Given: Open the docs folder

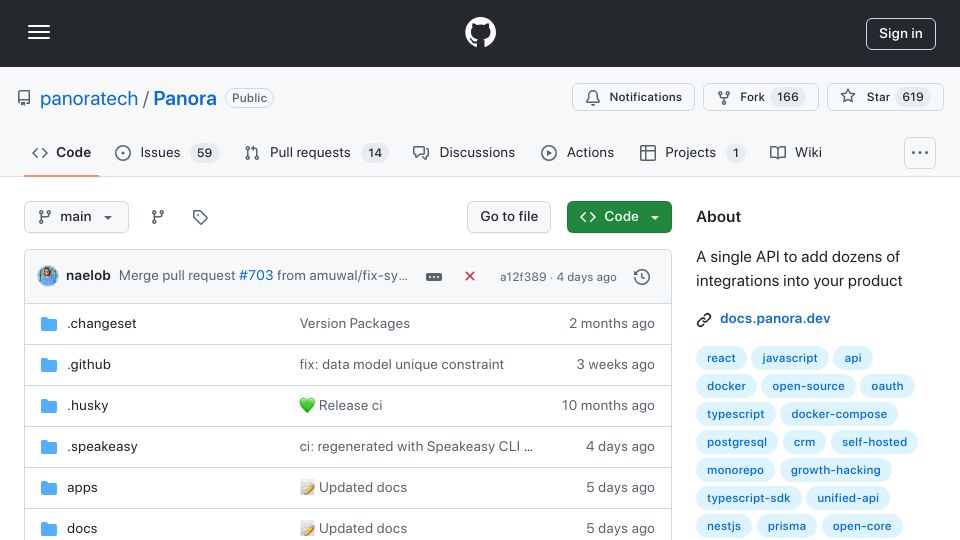Looking at the screenshot, I should pos(82,528).
